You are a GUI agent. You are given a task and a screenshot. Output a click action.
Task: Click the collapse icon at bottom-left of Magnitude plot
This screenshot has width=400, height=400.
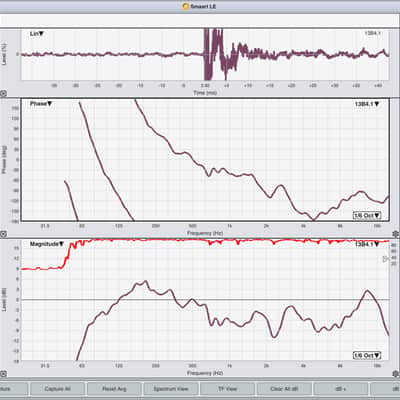(x=3, y=373)
